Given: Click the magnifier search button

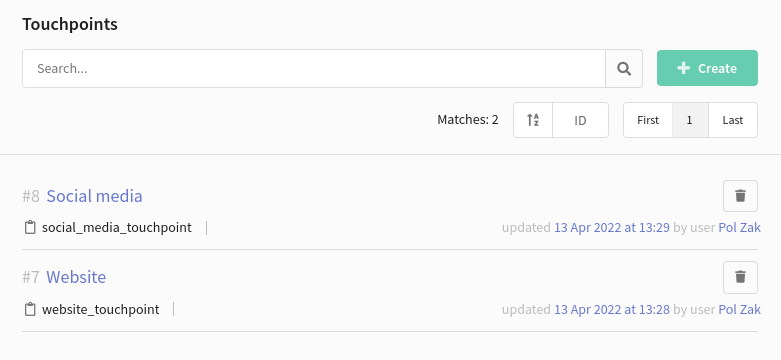Looking at the screenshot, I should click(624, 68).
